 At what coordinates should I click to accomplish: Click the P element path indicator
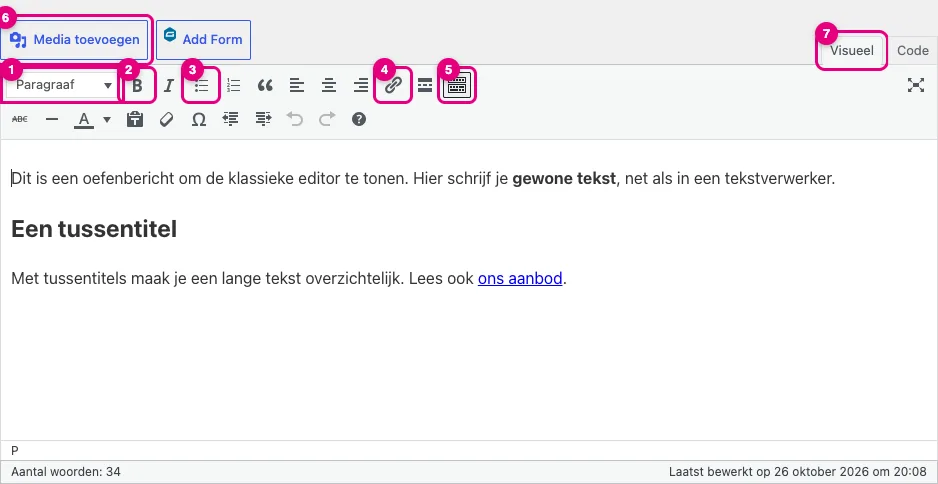coord(15,450)
